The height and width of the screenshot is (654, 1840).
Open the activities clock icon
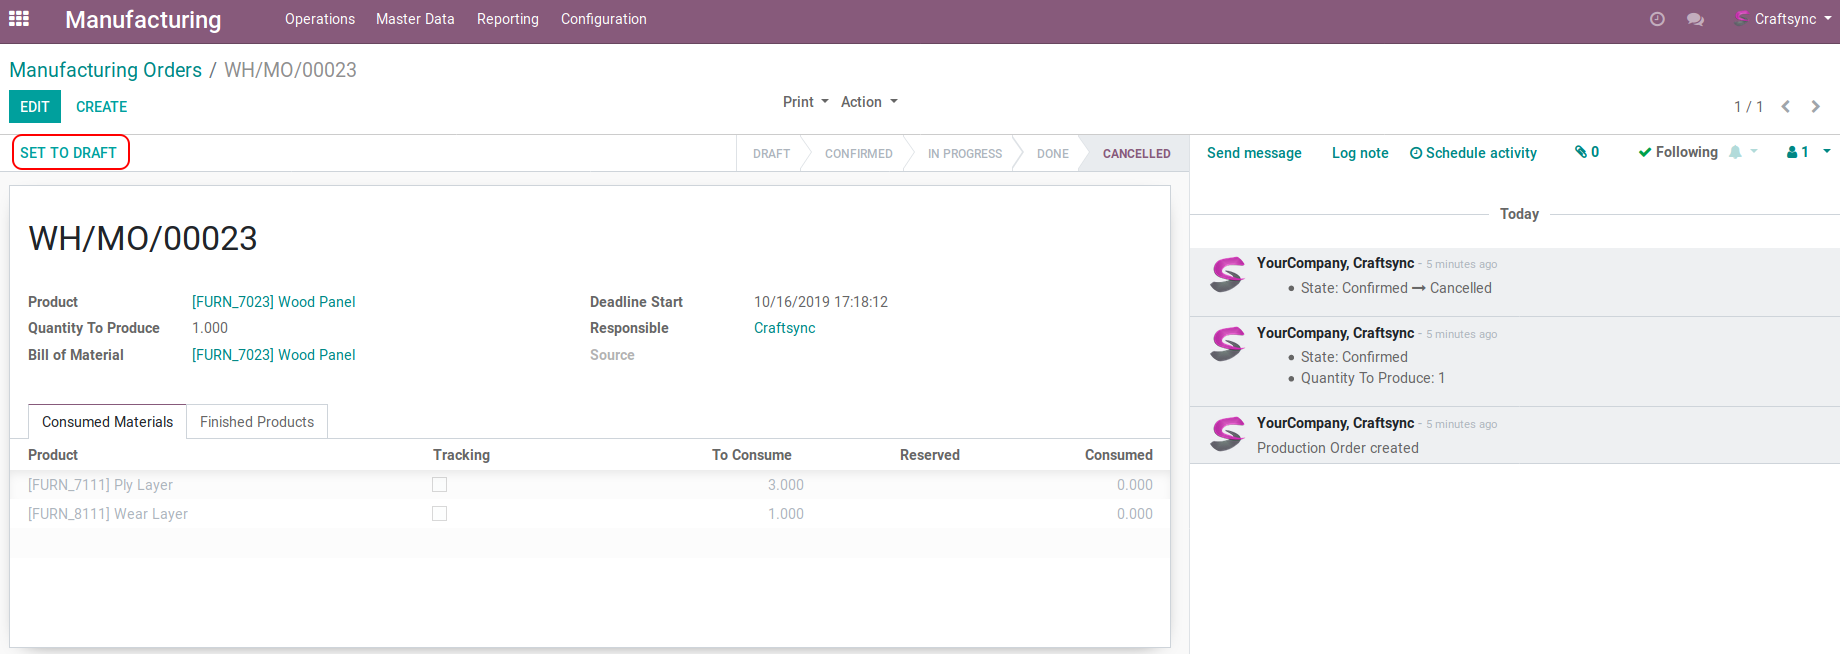1657,19
